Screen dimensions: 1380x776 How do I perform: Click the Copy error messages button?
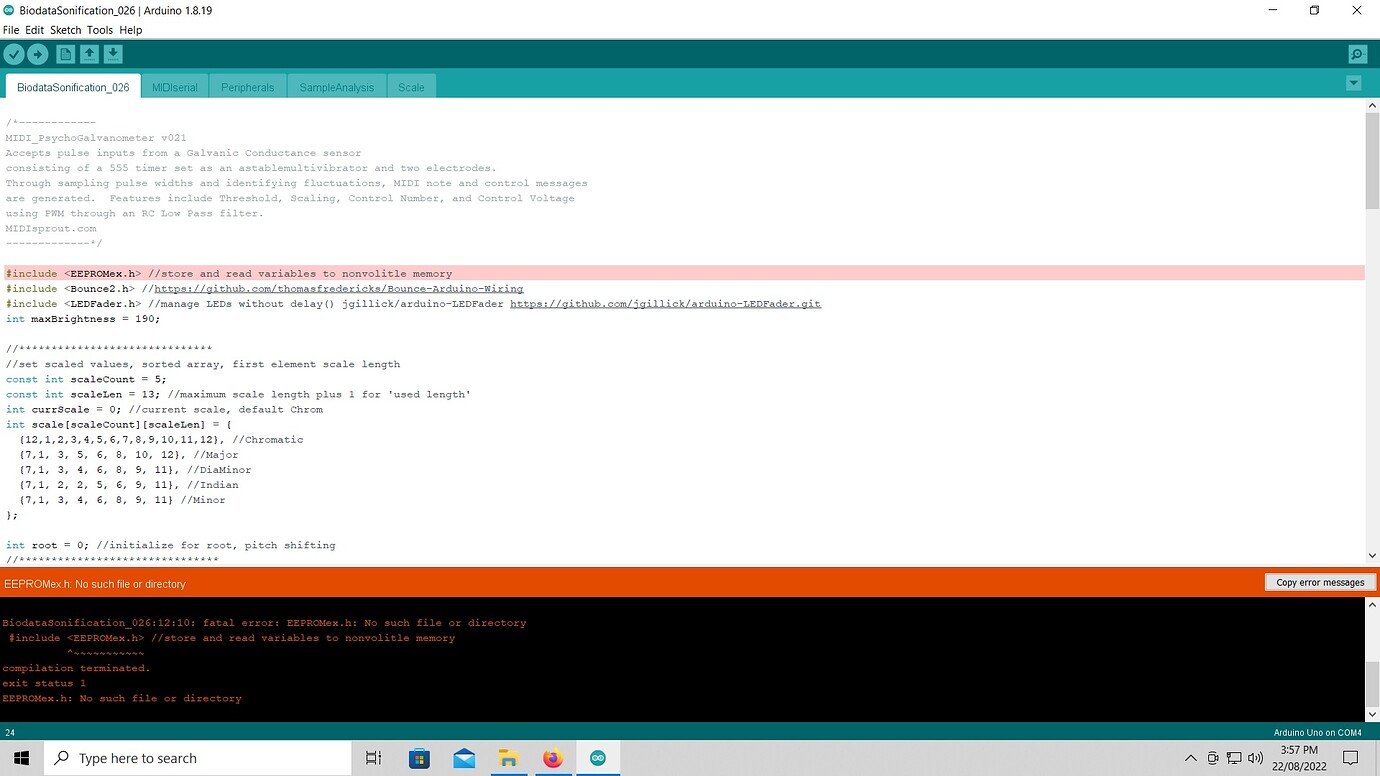click(1320, 582)
